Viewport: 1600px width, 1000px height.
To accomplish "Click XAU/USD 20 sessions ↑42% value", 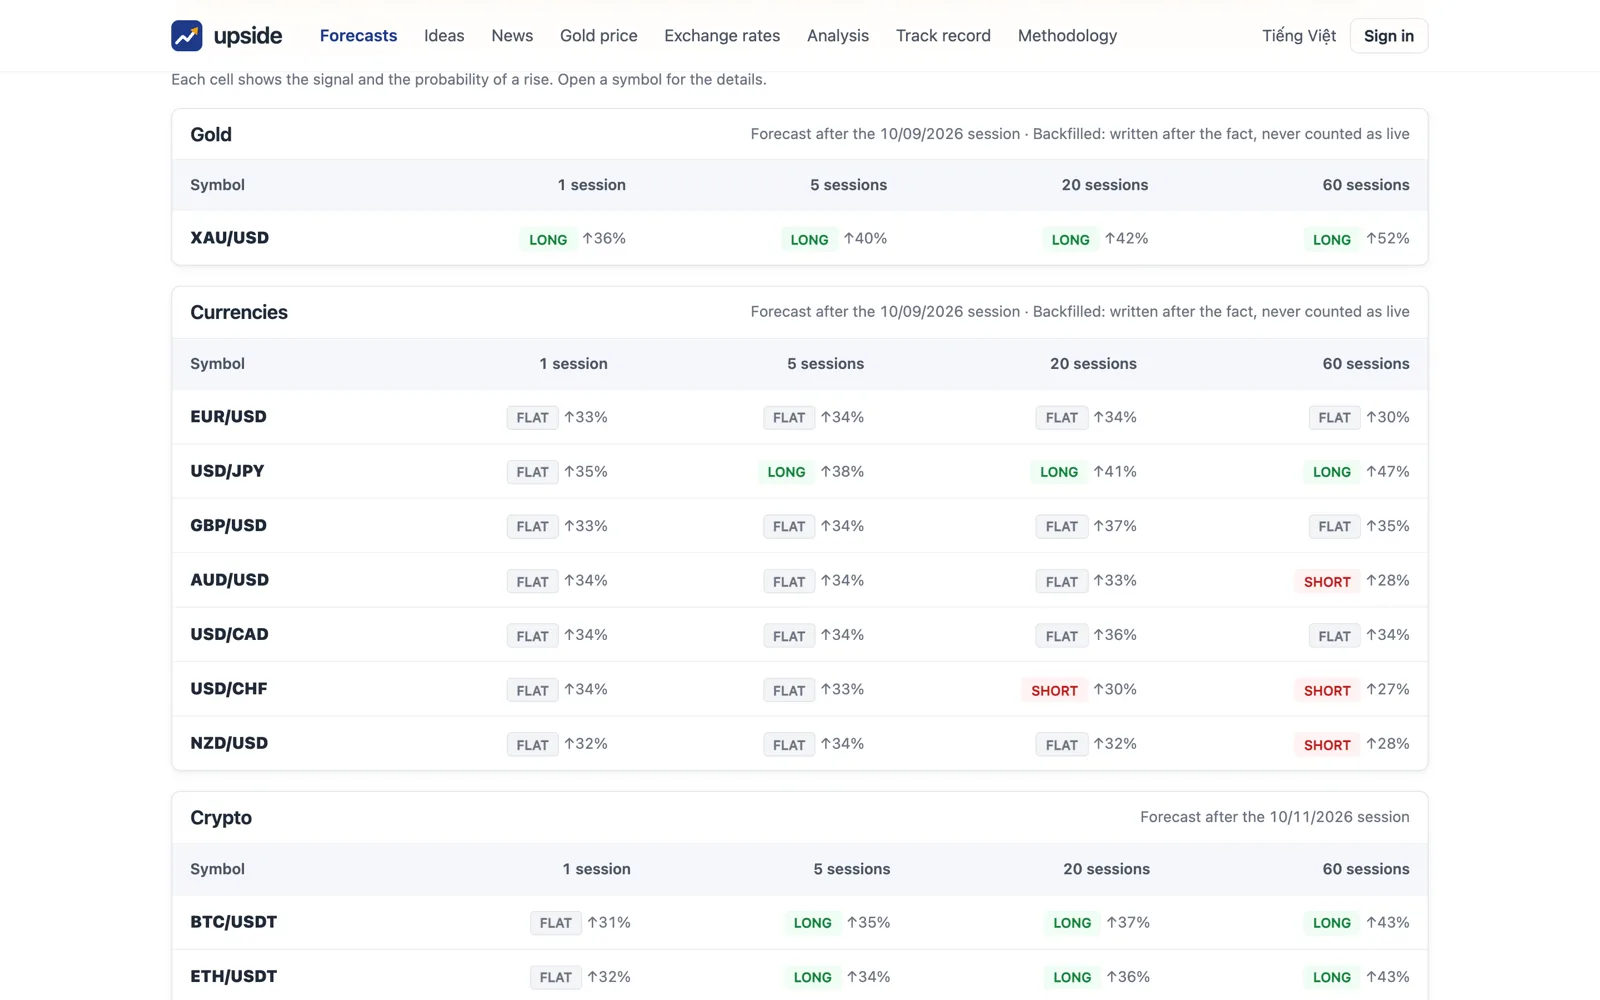I will click(1127, 238).
